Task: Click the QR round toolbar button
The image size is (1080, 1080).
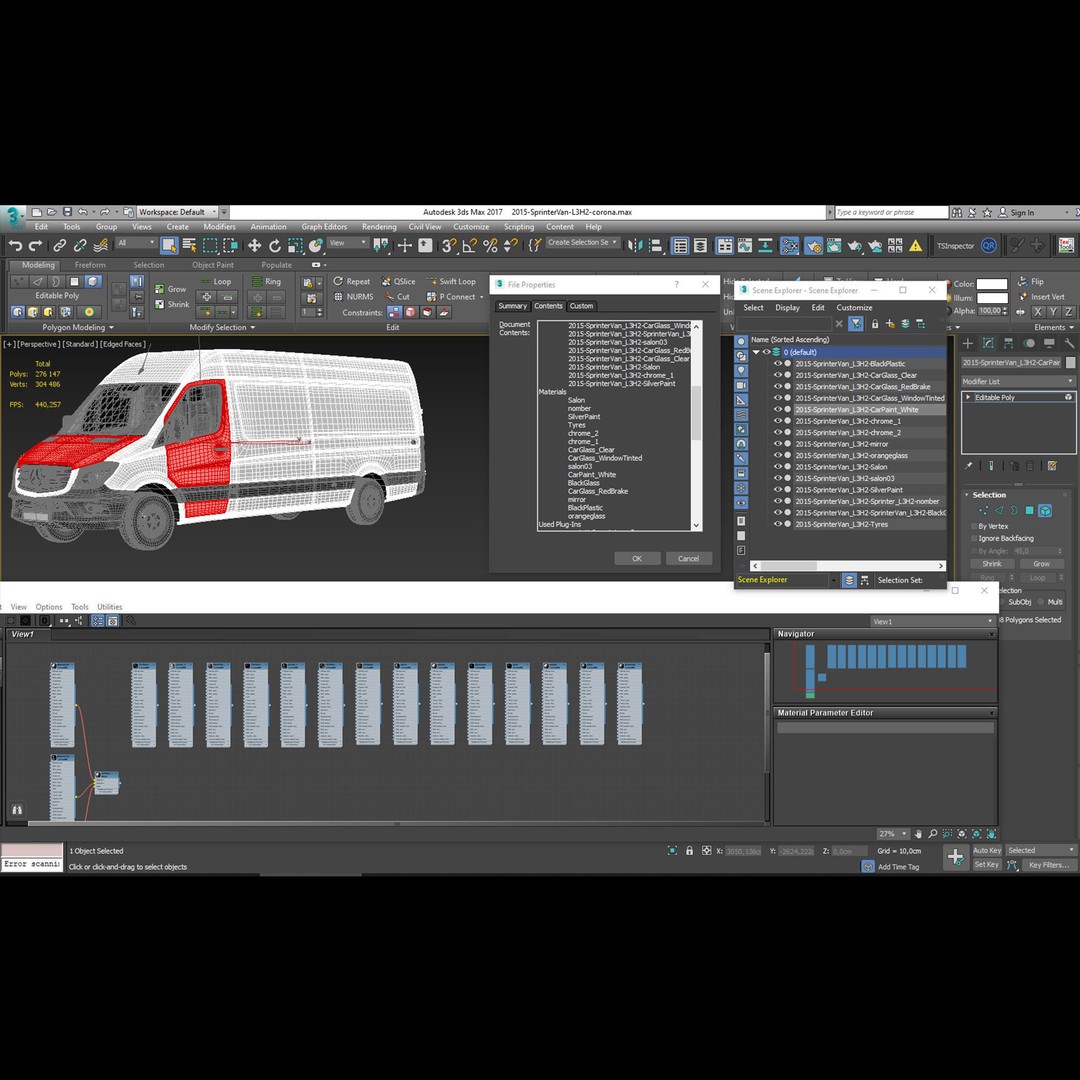Action: pos(989,245)
